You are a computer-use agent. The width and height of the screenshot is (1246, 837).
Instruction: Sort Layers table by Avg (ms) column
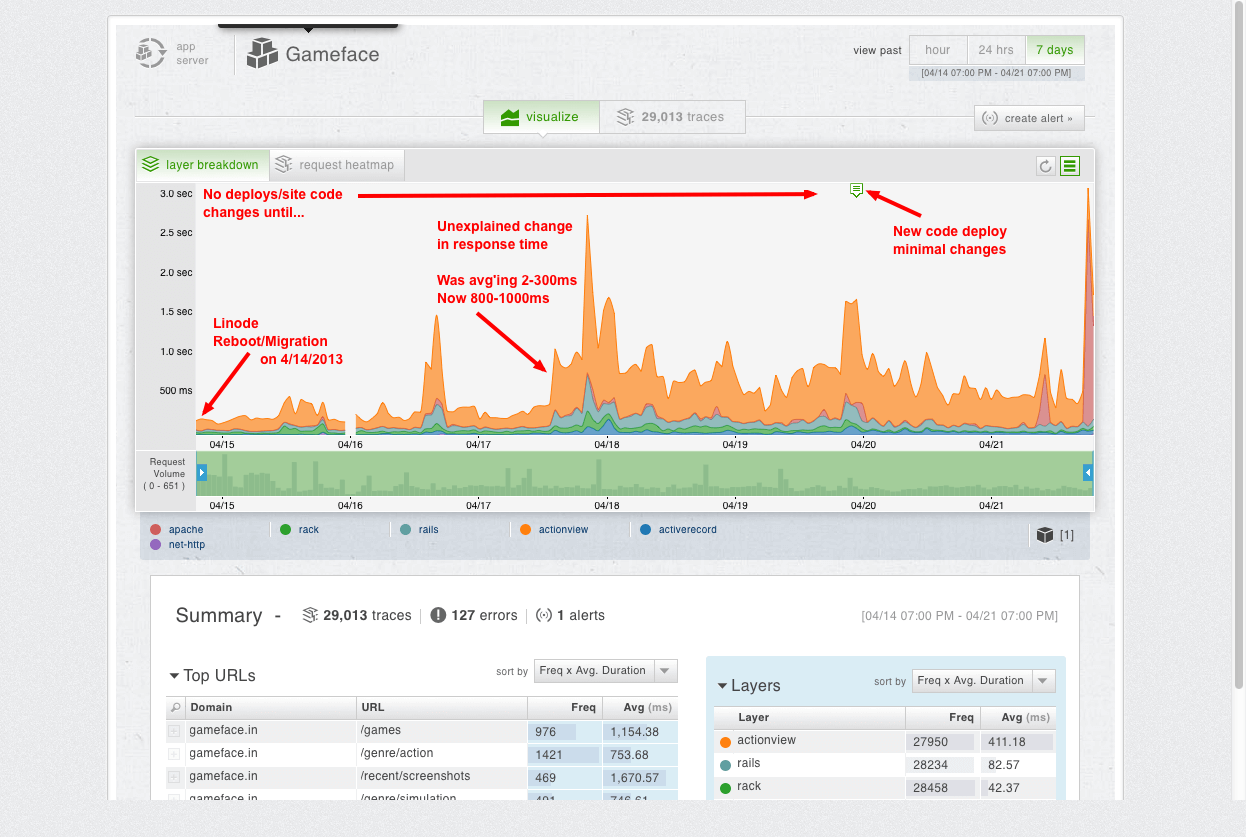pyautogui.click(x=1018, y=718)
